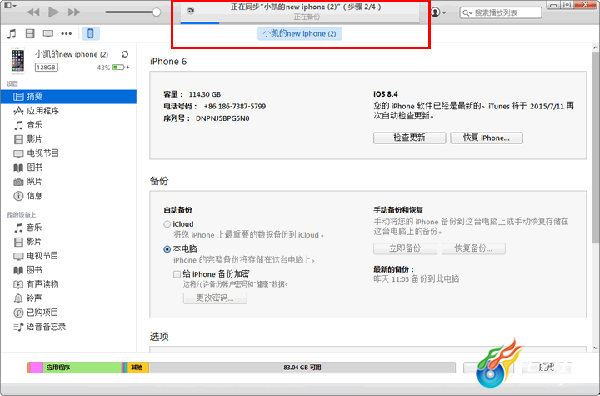Click the three-dots more libraries icon
Screen dimensions: 600x396
pos(67,34)
